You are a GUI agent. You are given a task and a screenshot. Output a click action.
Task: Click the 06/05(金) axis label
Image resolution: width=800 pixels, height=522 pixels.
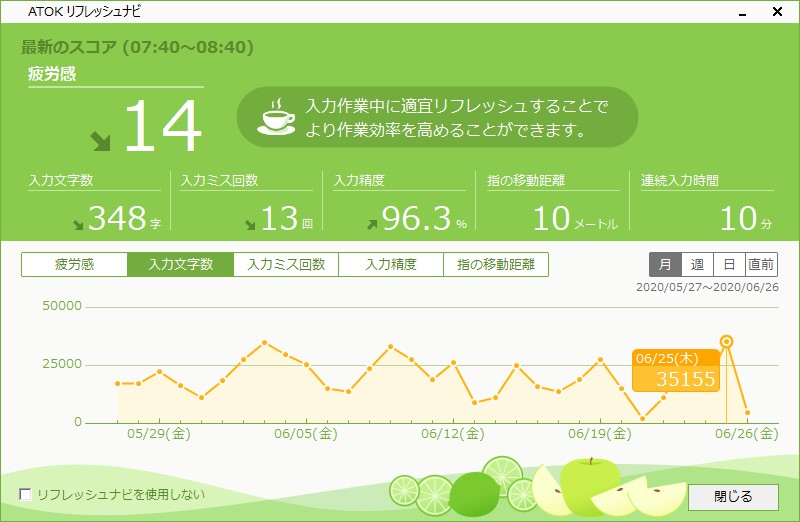click(x=306, y=434)
